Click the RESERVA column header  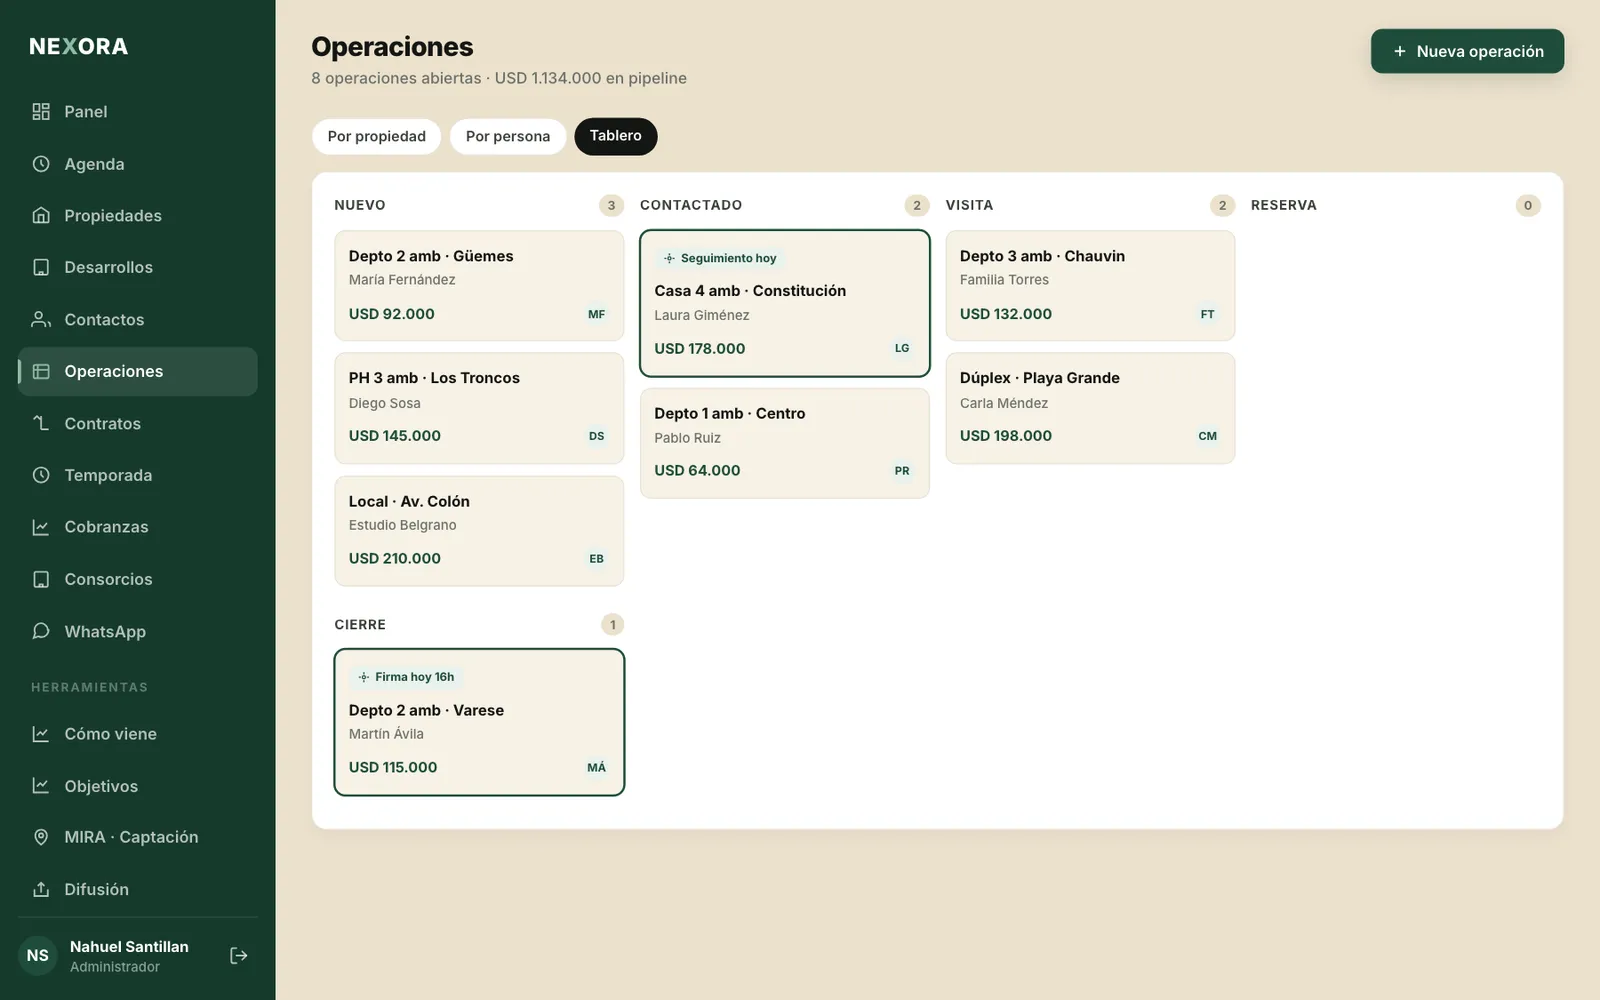pos(1284,205)
